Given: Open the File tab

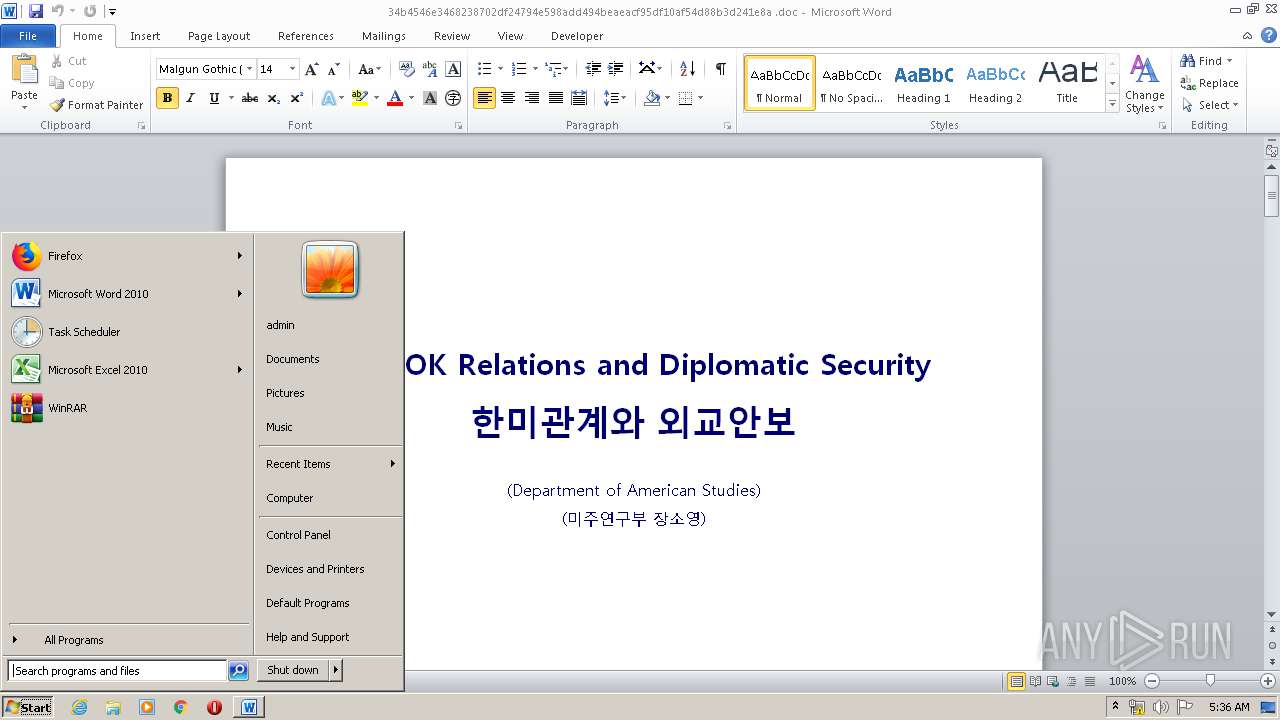Looking at the screenshot, I should [28, 36].
